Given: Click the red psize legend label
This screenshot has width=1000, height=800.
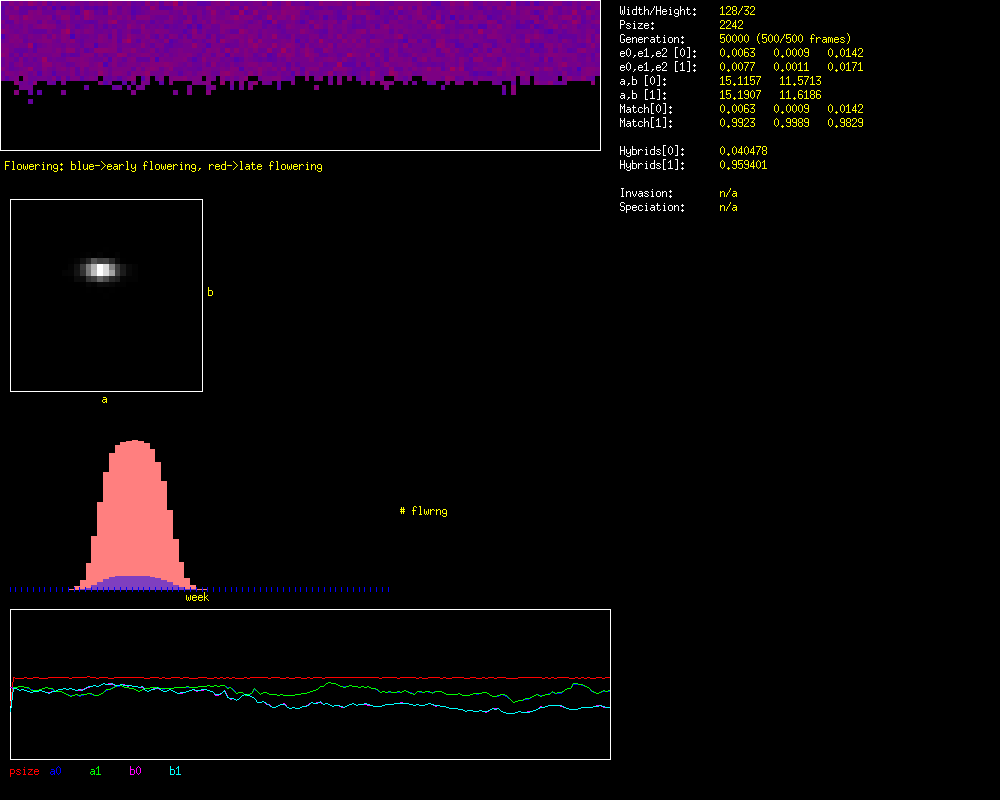Looking at the screenshot, I should pyautogui.click(x=24, y=771).
